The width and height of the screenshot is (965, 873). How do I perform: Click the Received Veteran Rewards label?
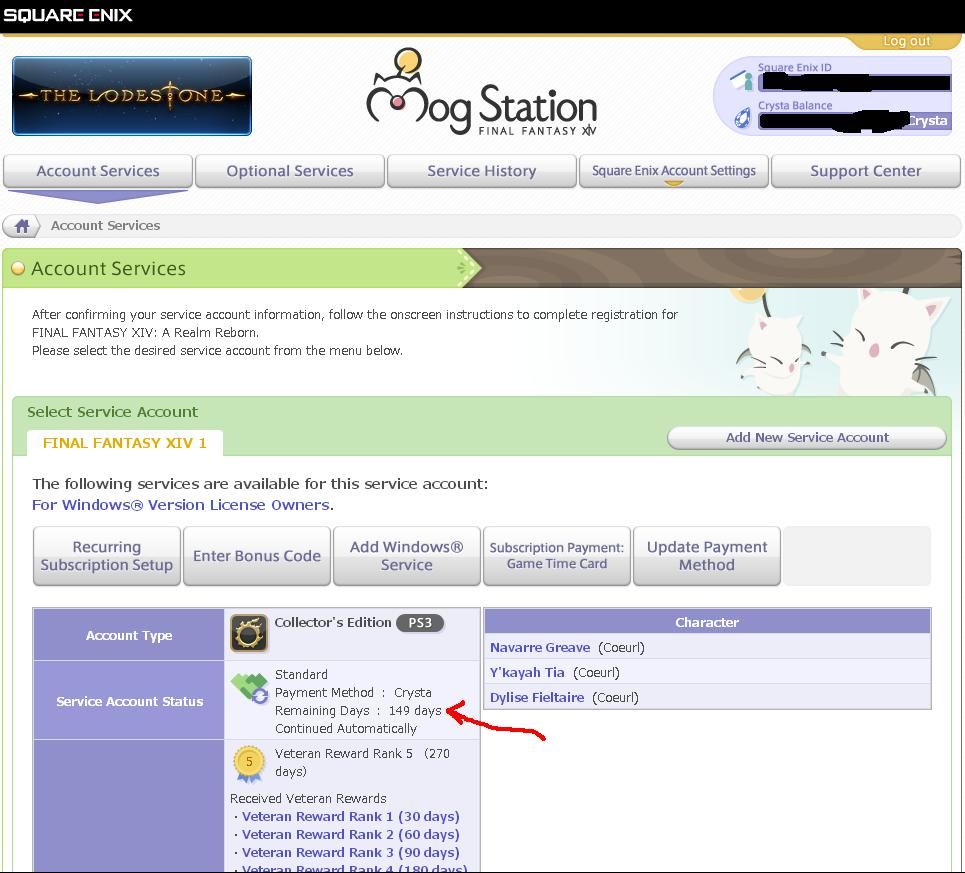click(x=308, y=799)
